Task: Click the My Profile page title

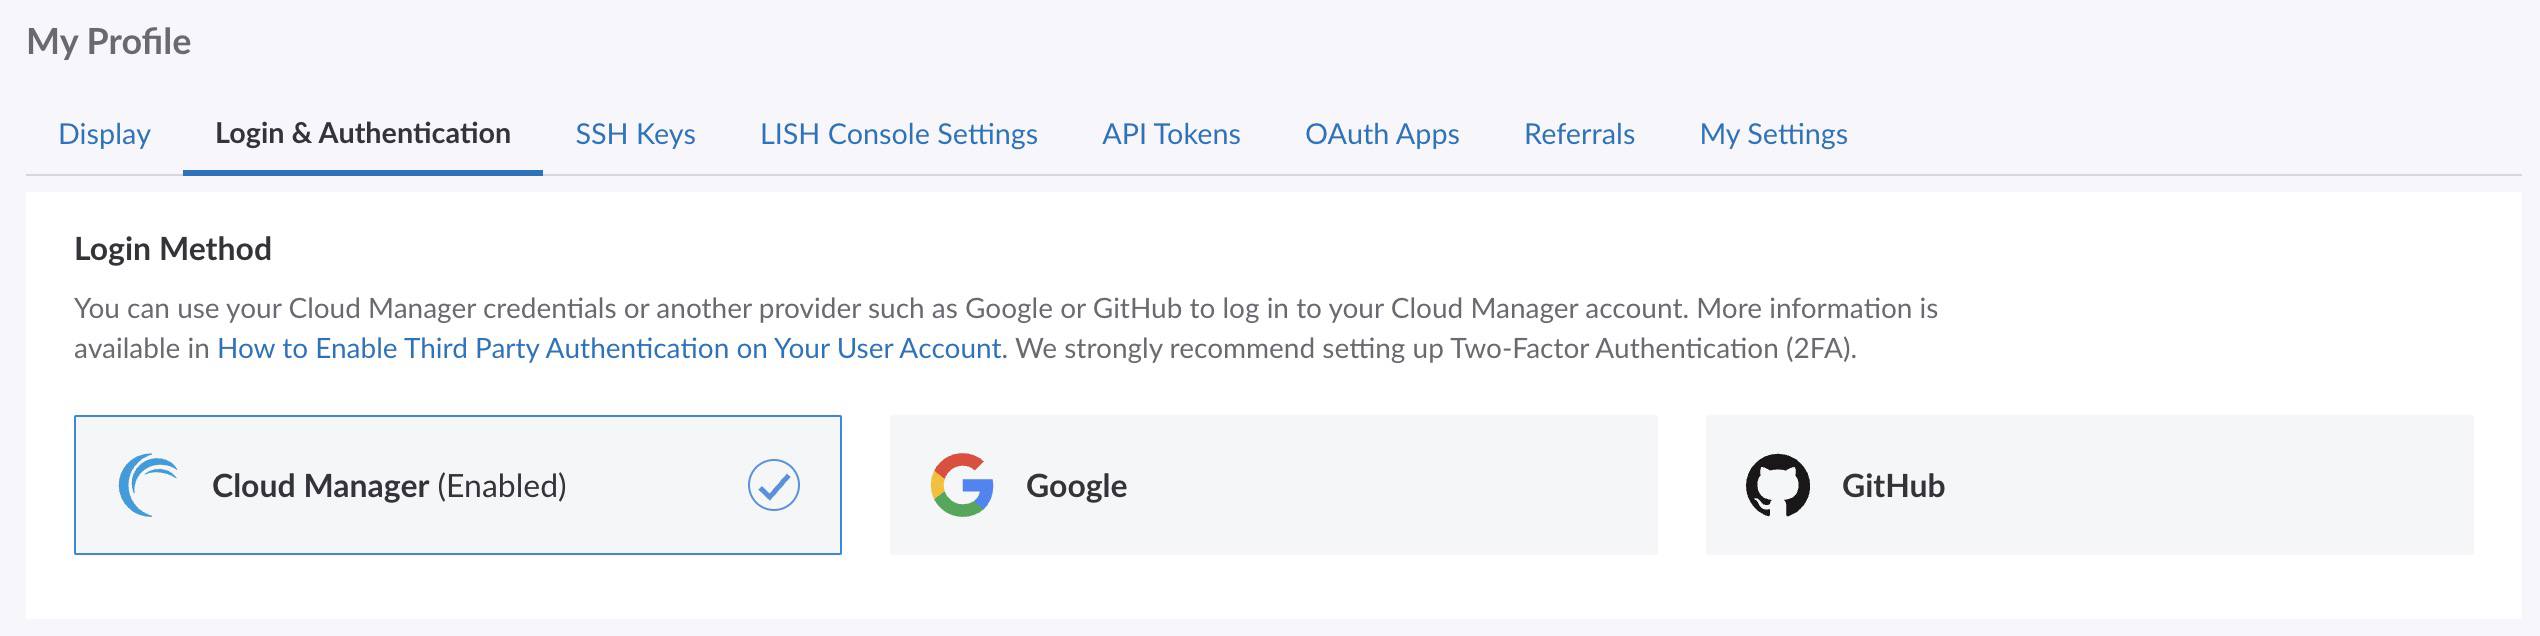Action: pyautogui.click(x=109, y=42)
